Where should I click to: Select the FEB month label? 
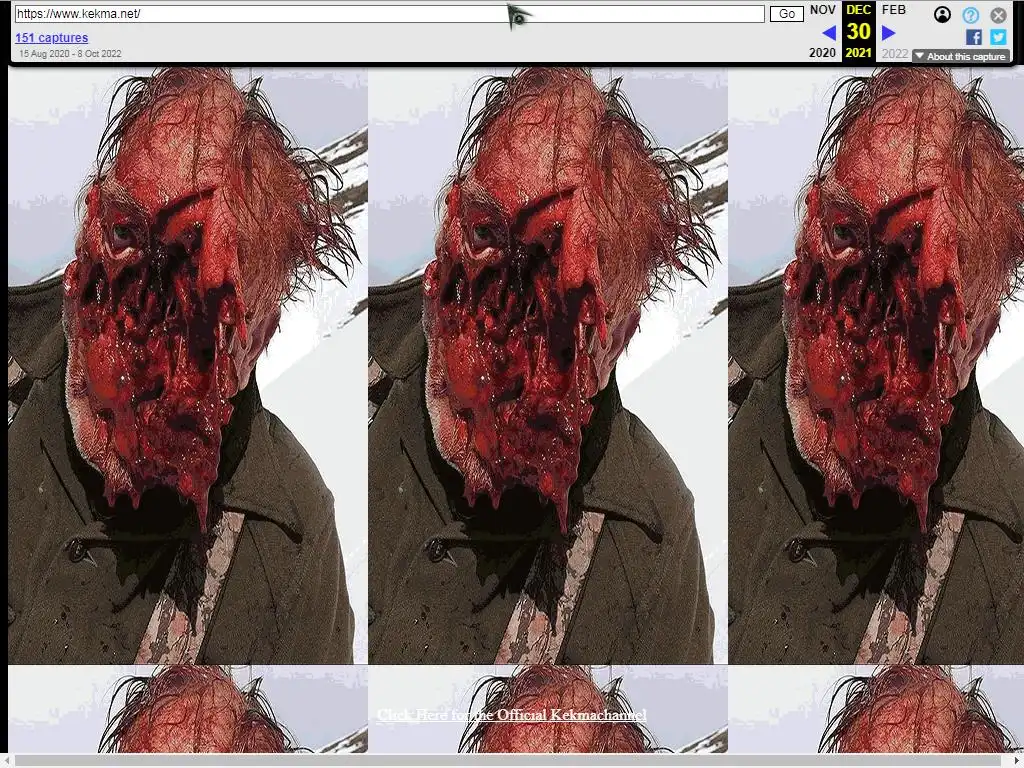pyautogui.click(x=894, y=10)
